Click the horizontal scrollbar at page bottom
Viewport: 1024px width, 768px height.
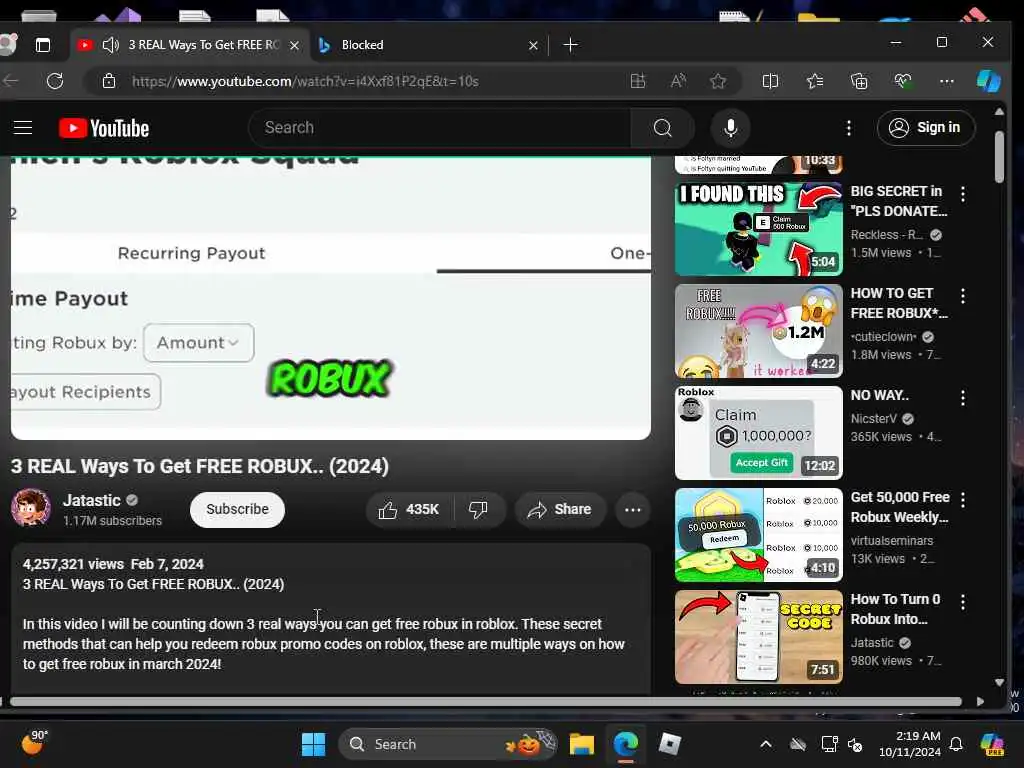point(485,701)
